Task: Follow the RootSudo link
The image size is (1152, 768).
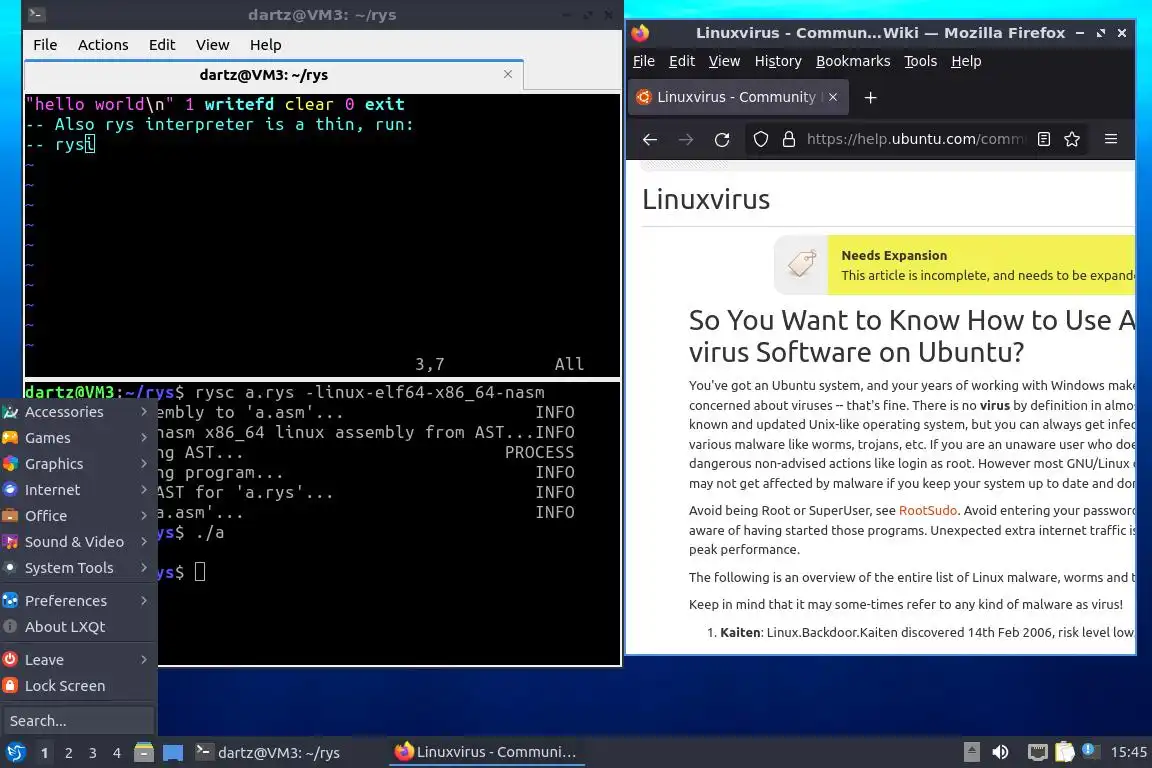Action: click(927, 510)
